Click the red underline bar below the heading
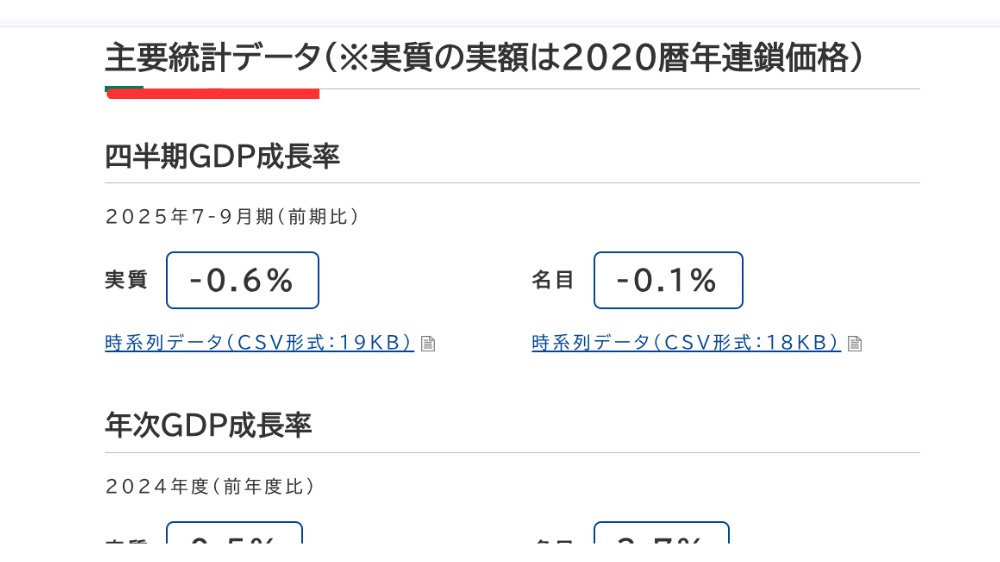The height and width of the screenshot is (562, 1000). (x=232, y=94)
